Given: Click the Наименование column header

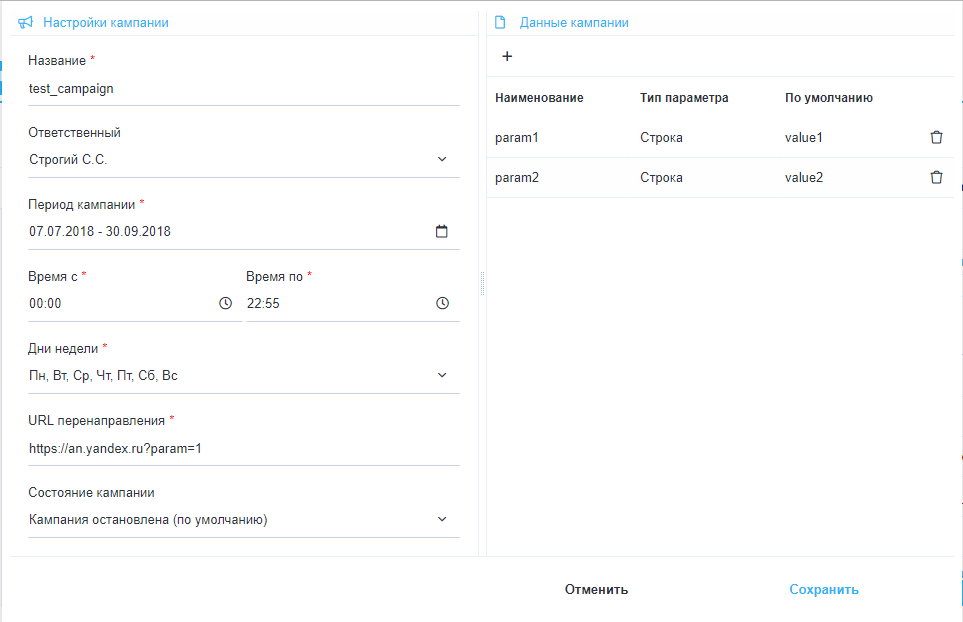Looking at the screenshot, I should 539,98.
